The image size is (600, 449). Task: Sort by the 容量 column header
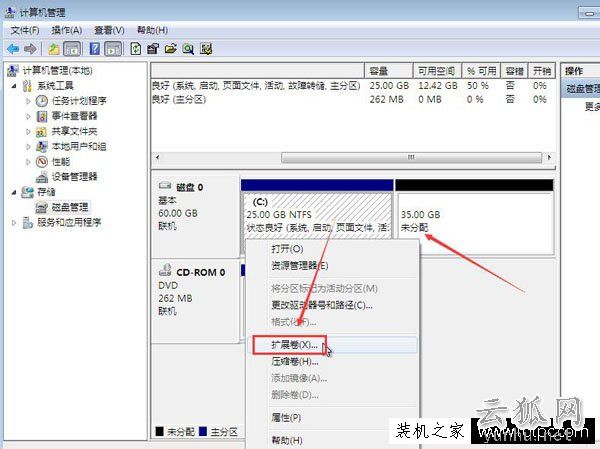point(389,71)
